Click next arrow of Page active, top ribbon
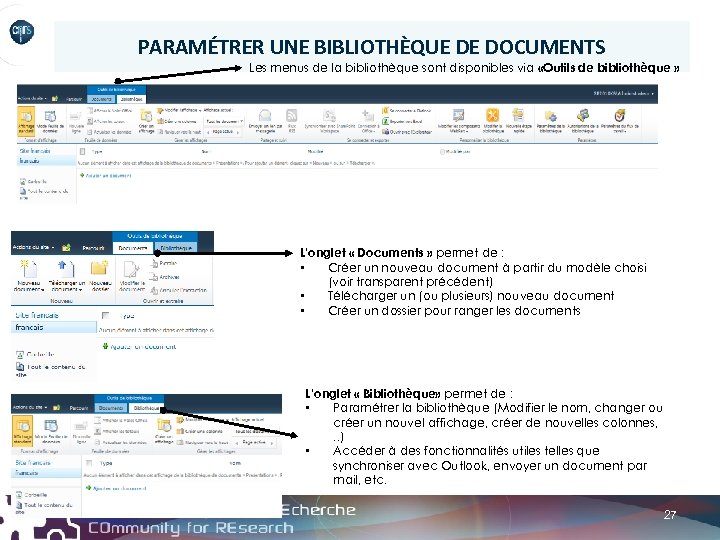 [x=238, y=132]
